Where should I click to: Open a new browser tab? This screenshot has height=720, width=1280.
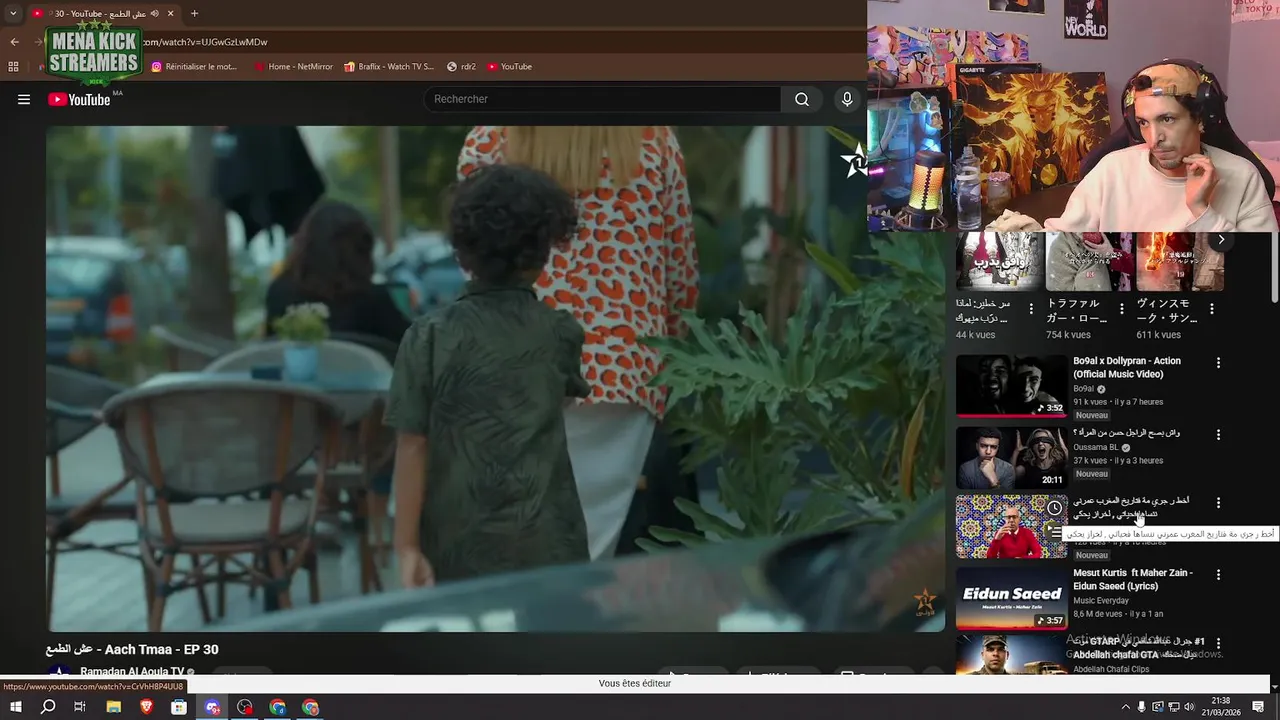194,13
